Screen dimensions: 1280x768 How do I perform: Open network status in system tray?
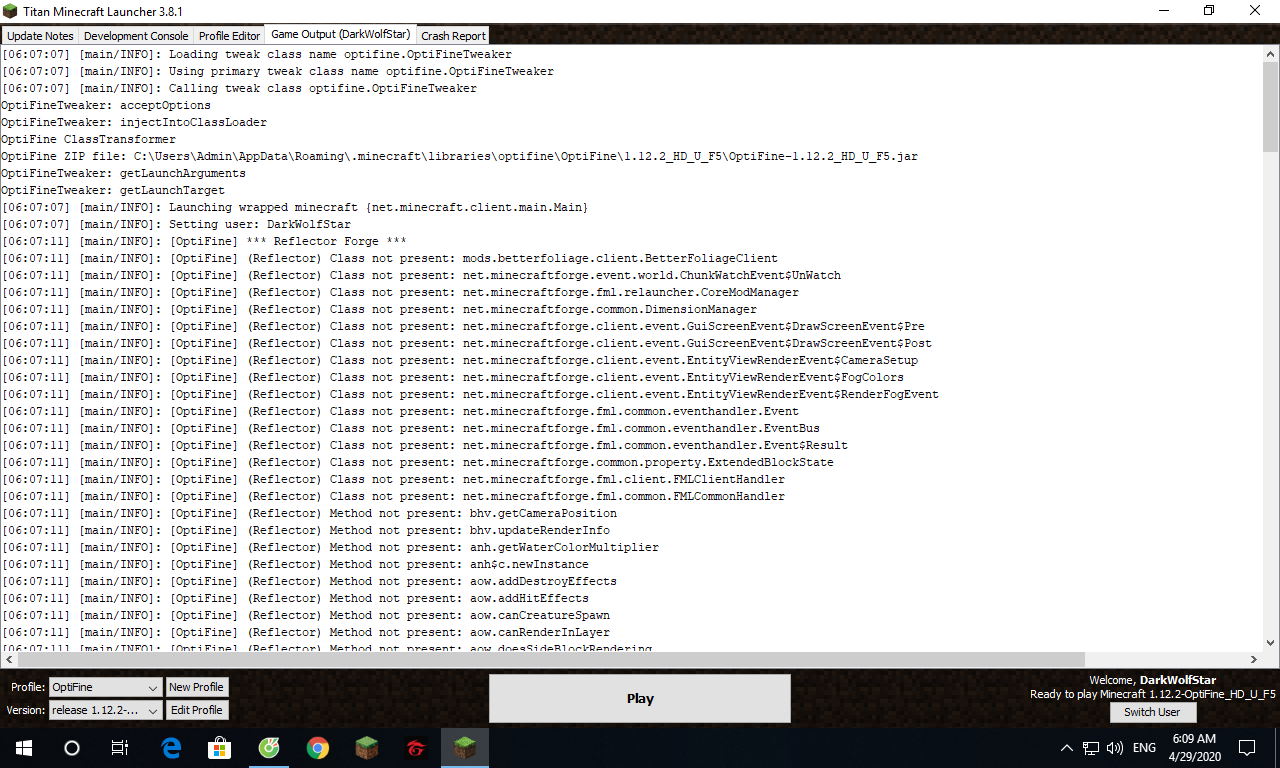click(1091, 747)
